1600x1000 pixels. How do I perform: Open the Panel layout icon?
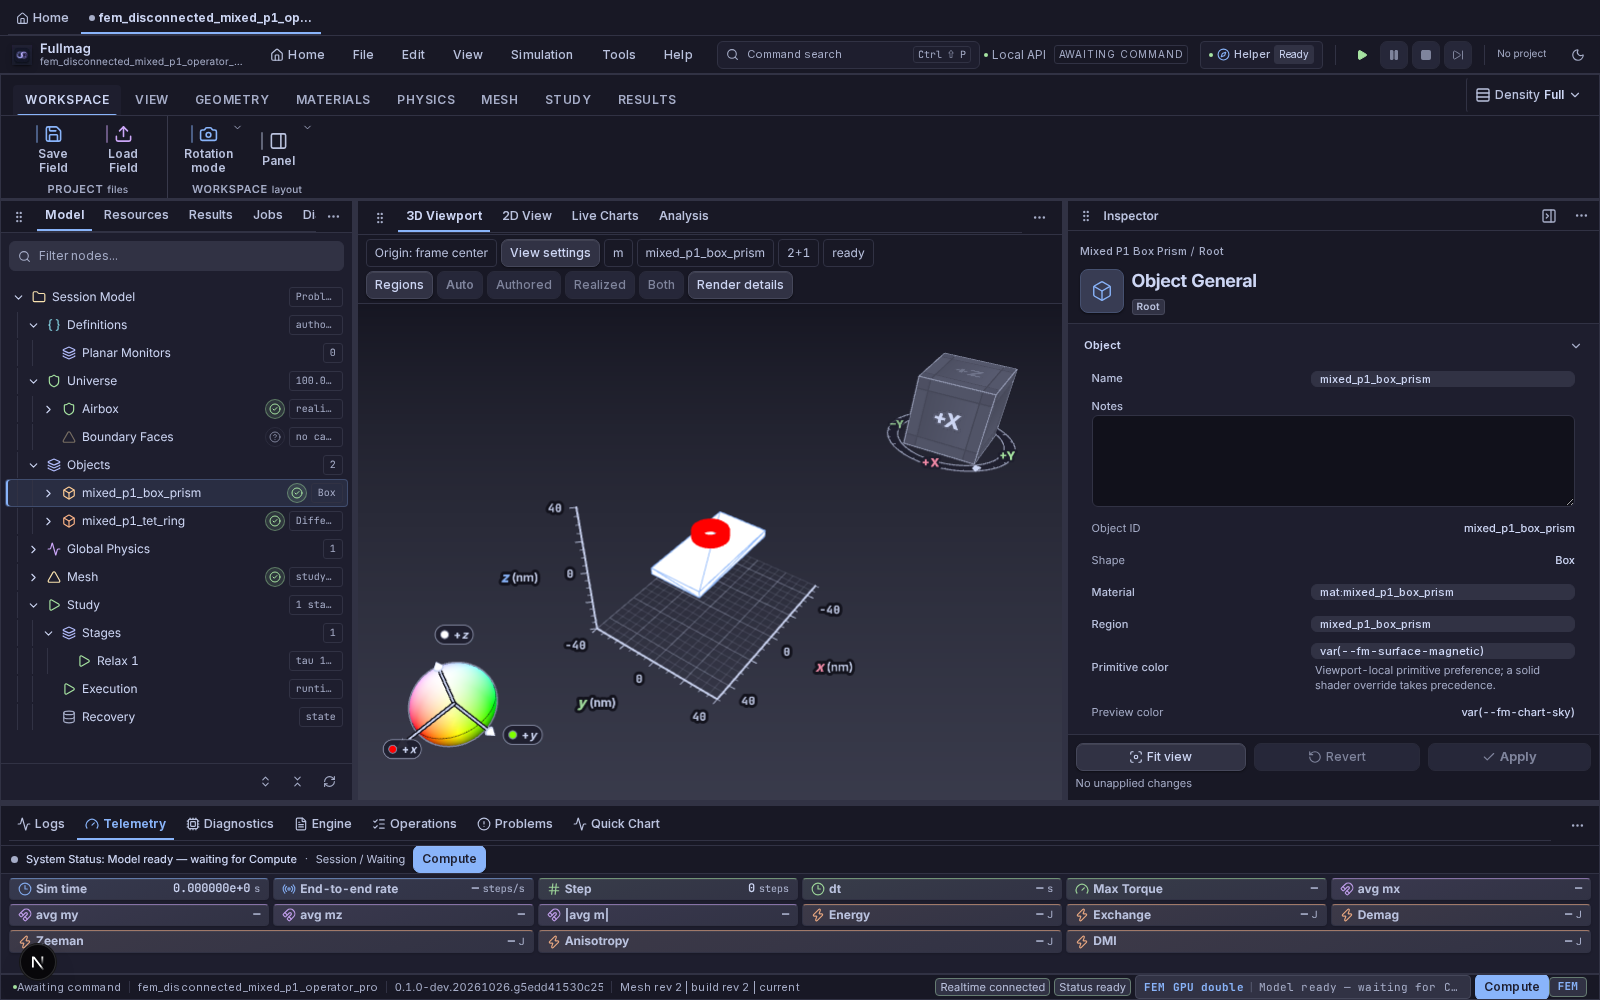278,141
